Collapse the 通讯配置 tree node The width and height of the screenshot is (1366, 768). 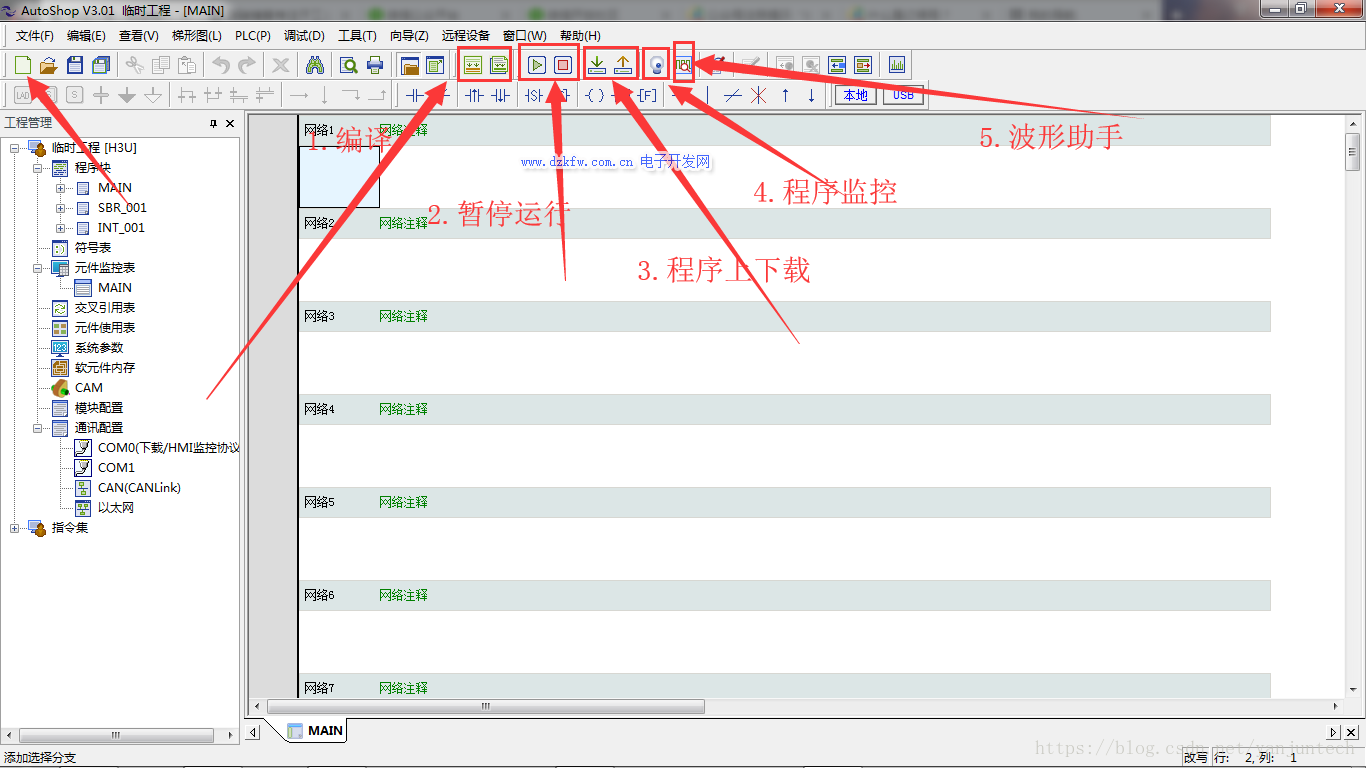point(38,428)
